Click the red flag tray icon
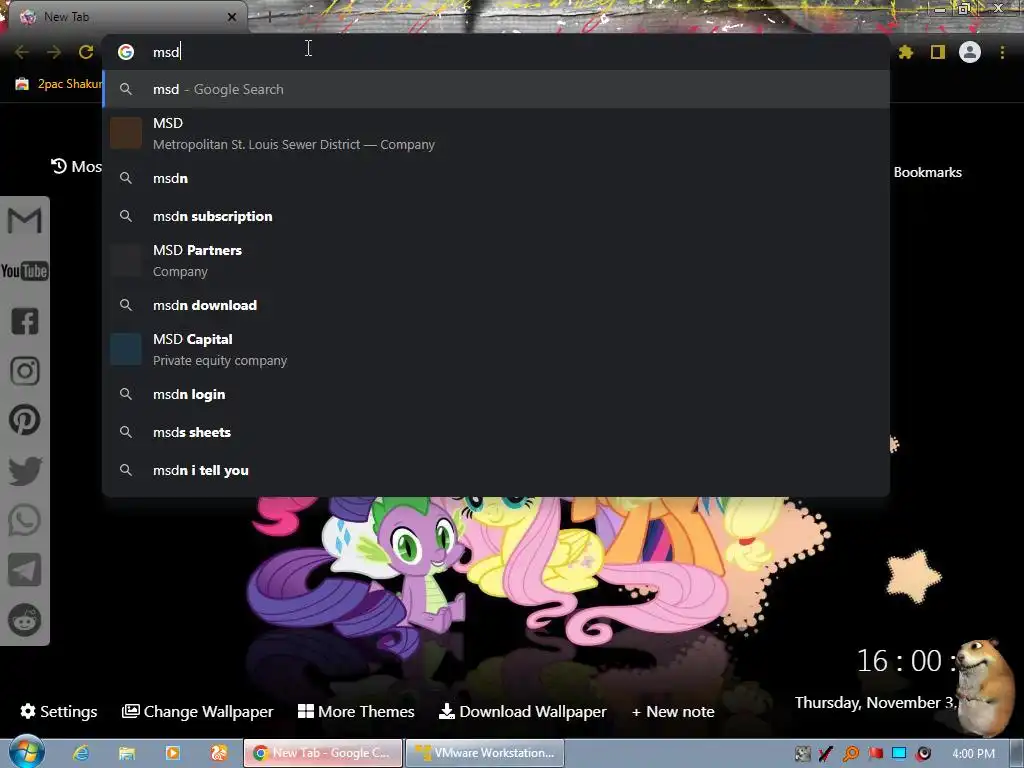 875,754
